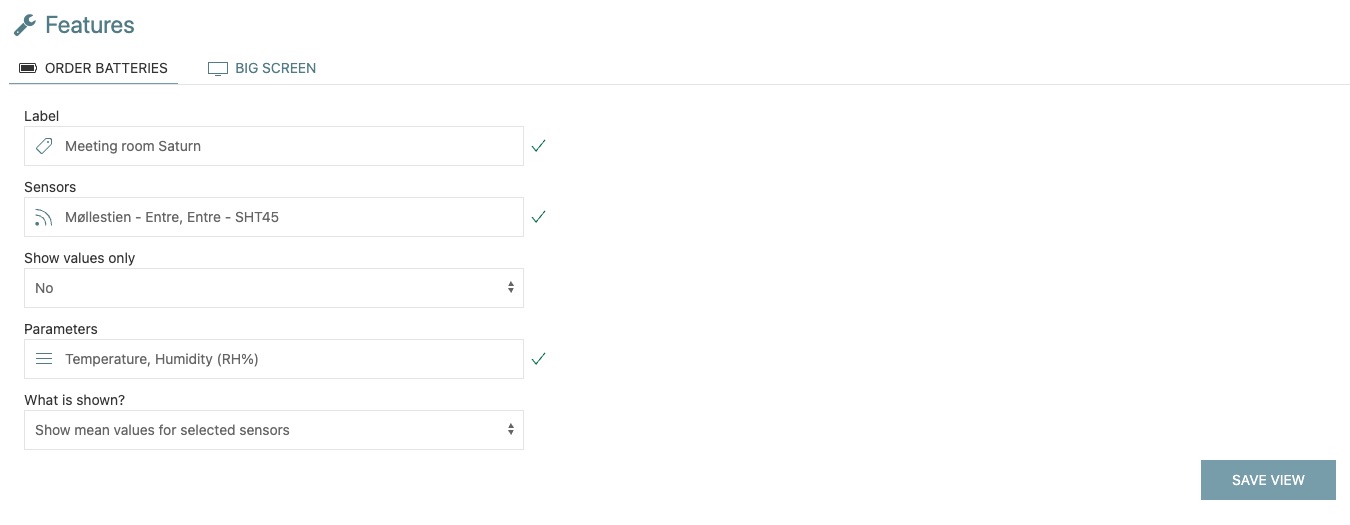Screen dimensions: 1350x525
Task: Click arrows on the 'No' select box
Action: click(x=510, y=288)
